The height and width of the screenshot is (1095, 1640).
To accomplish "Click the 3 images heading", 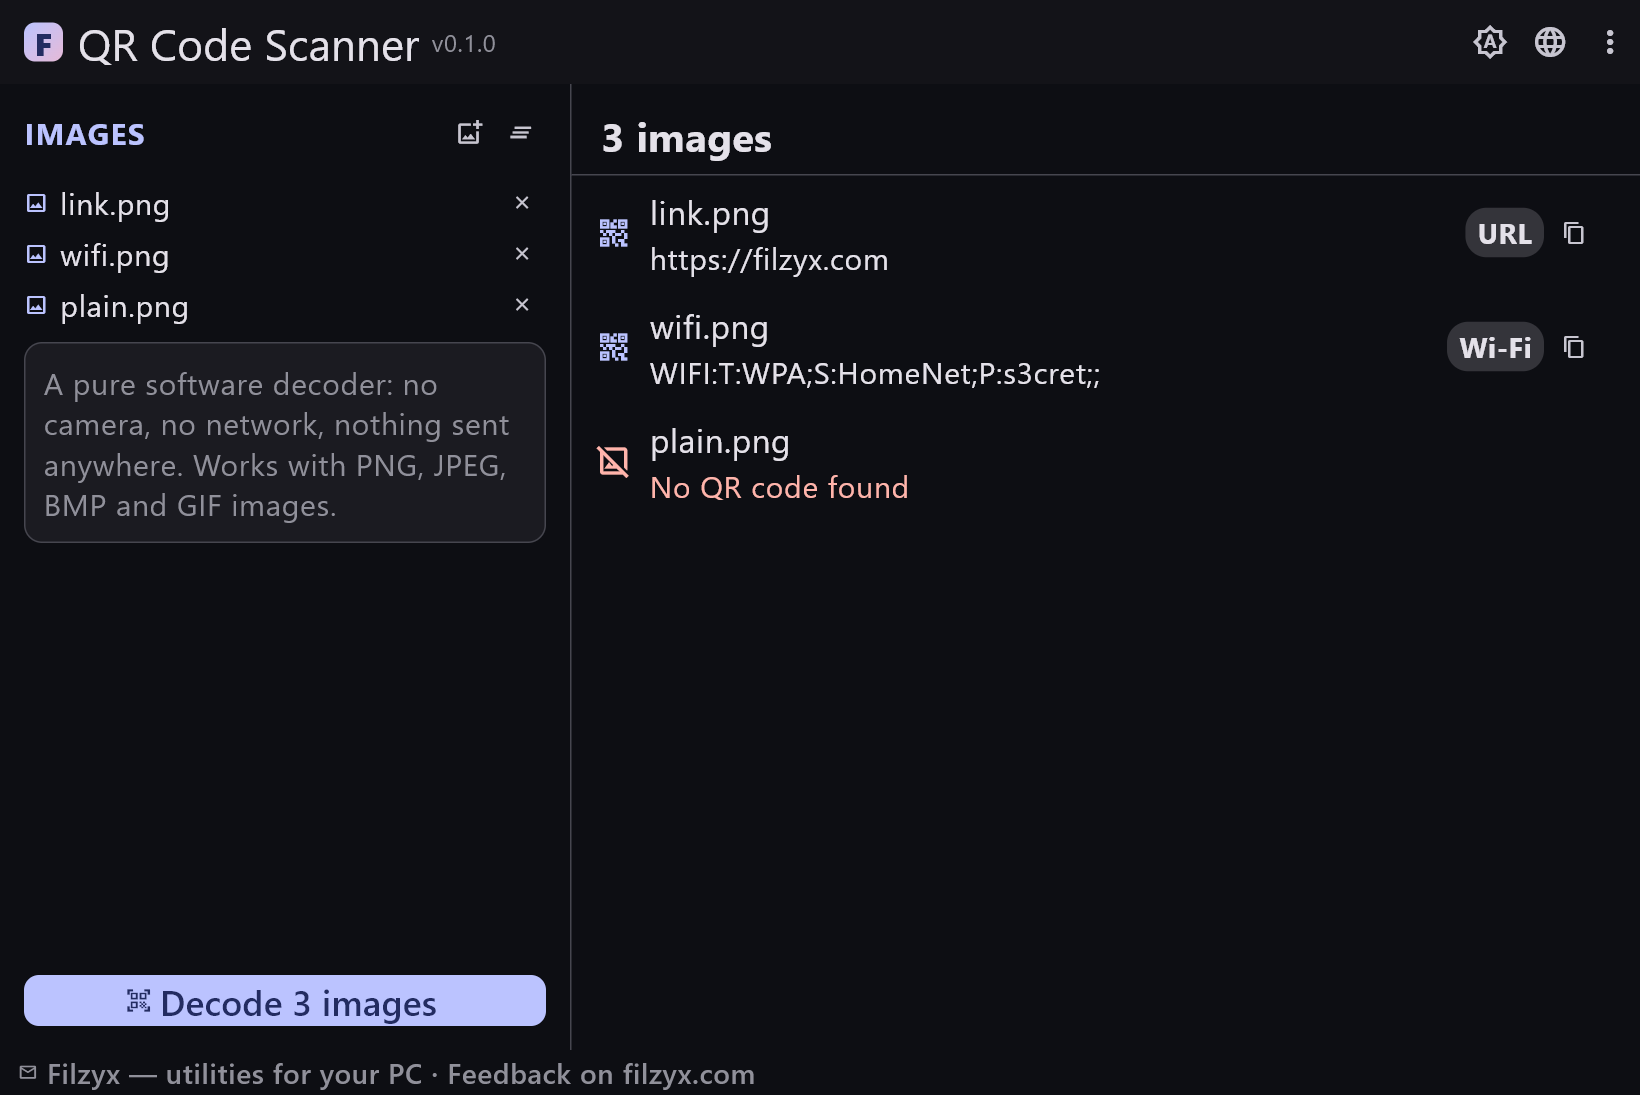I will (687, 139).
